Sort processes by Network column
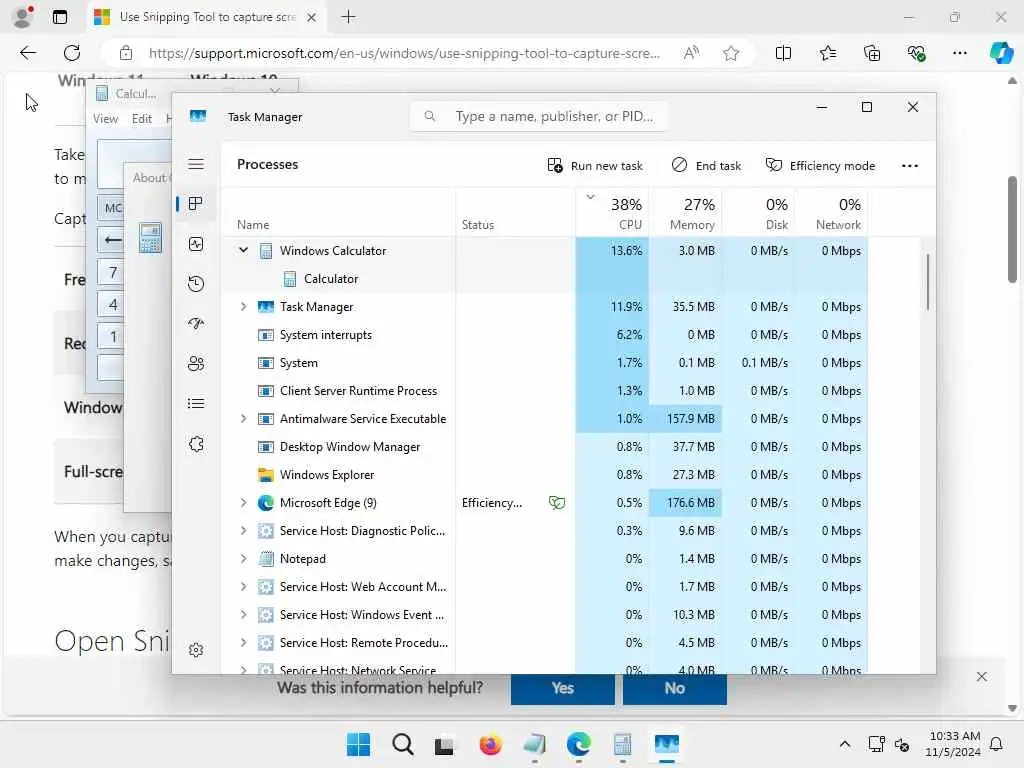The width and height of the screenshot is (1024, 768). tap(832, 213)
